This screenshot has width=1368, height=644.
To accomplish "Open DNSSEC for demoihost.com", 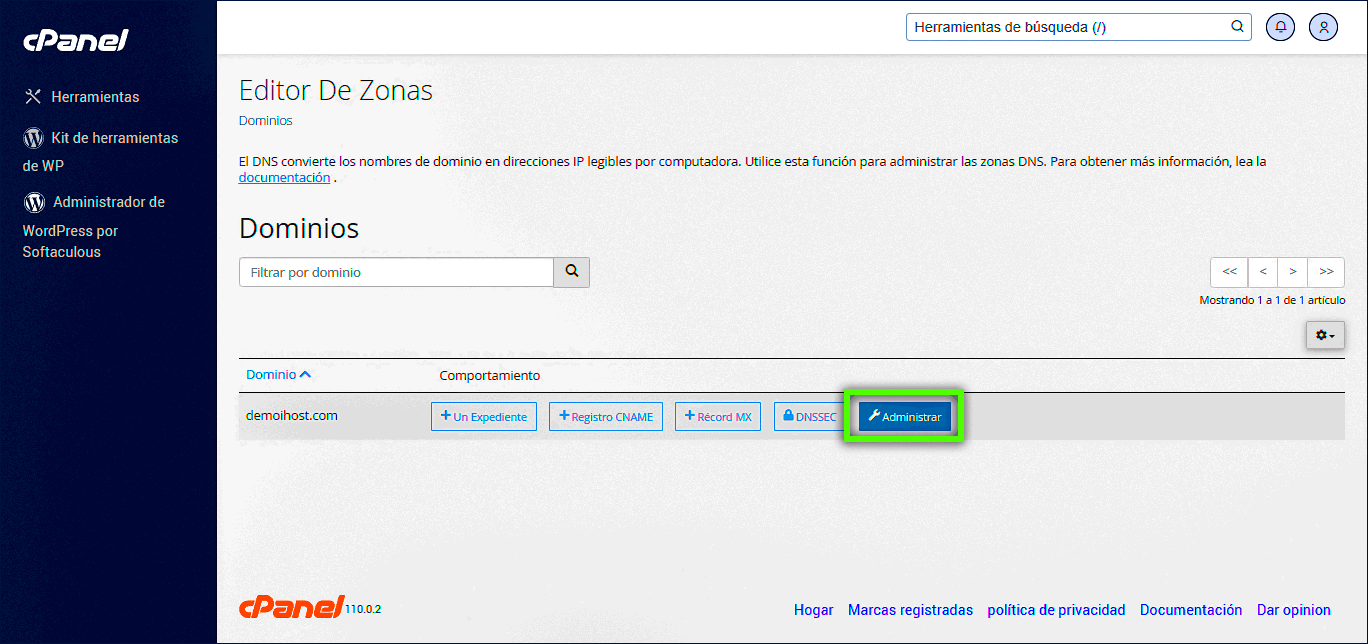I will 808,417.
